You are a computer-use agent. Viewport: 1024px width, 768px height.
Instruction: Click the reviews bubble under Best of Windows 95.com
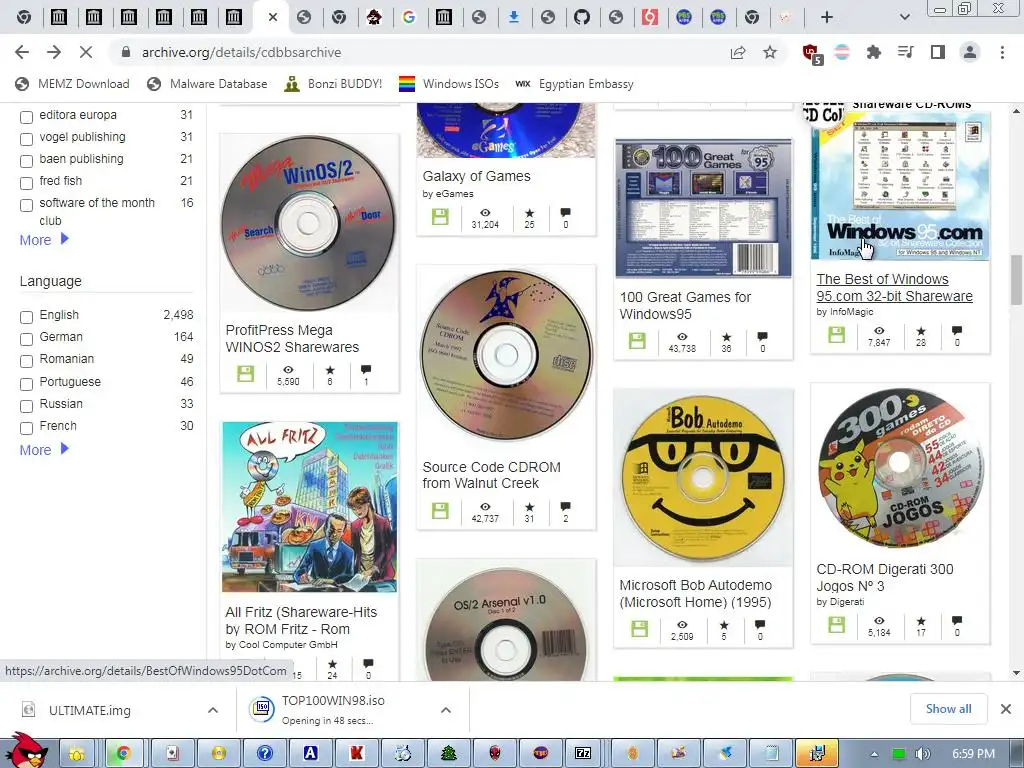tap(957, 330)
